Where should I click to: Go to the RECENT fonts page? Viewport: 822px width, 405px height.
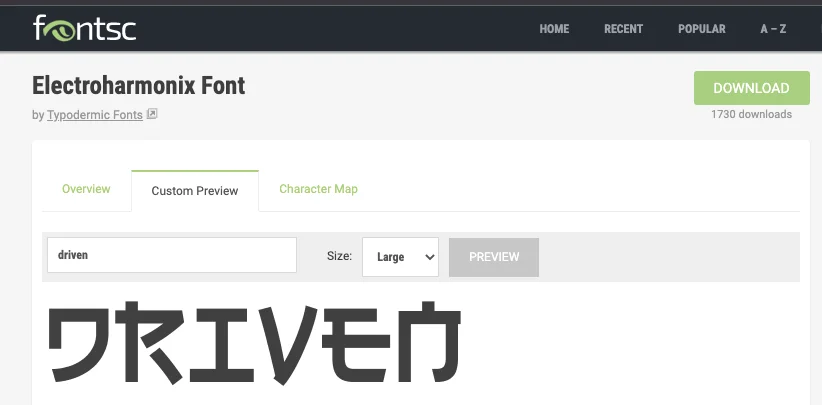[x=623, y=29]
